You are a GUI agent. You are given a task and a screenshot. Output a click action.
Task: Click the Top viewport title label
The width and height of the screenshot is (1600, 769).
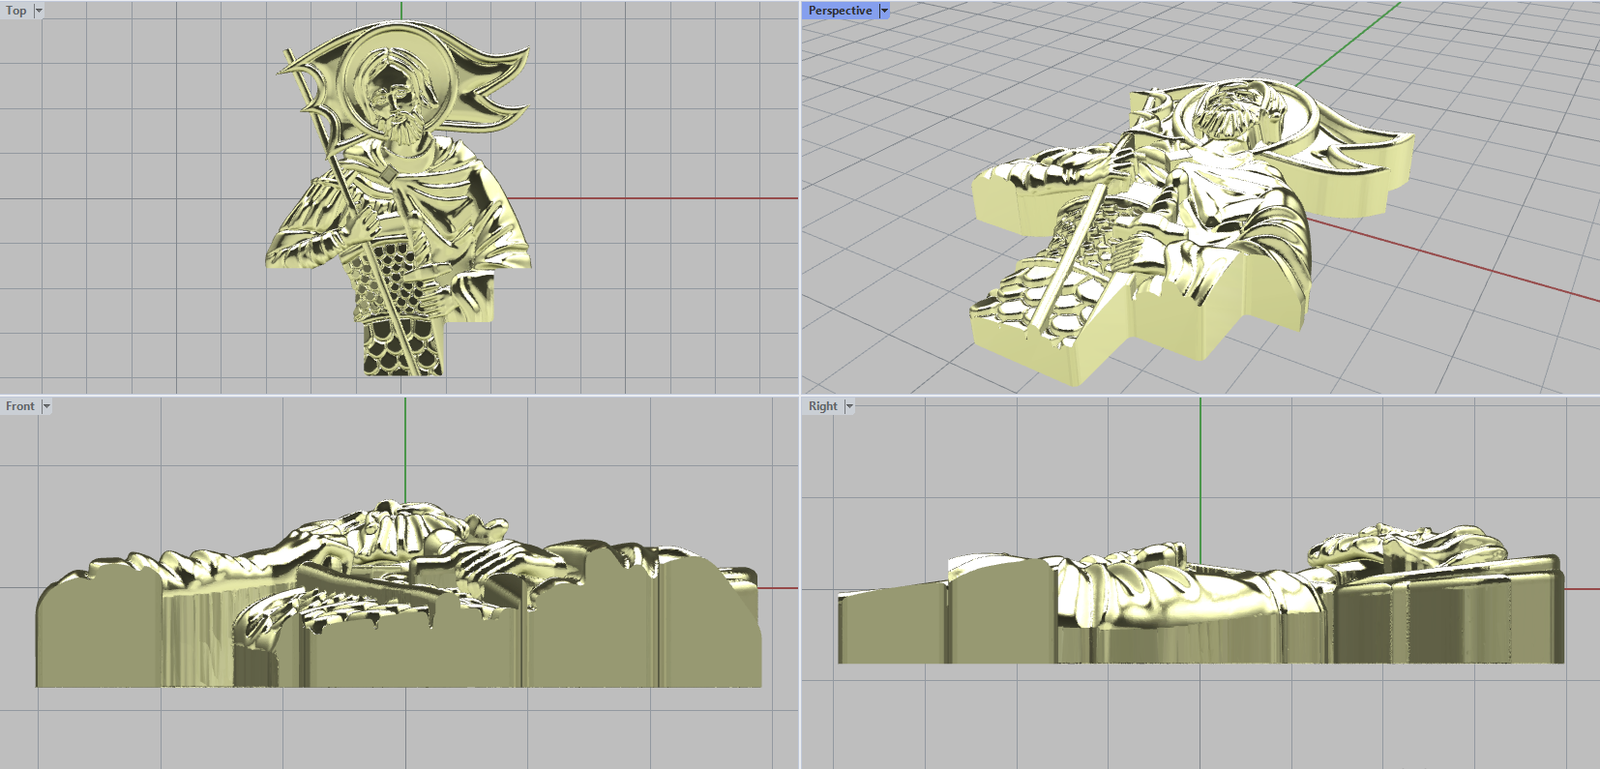point(16,11)
